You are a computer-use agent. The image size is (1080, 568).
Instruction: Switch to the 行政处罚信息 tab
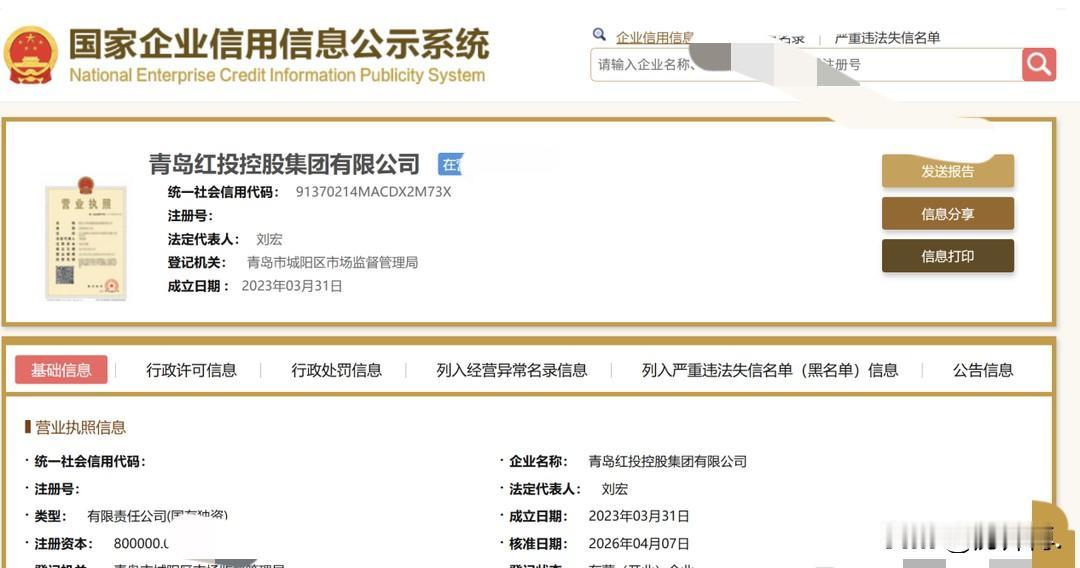(337, 370)
